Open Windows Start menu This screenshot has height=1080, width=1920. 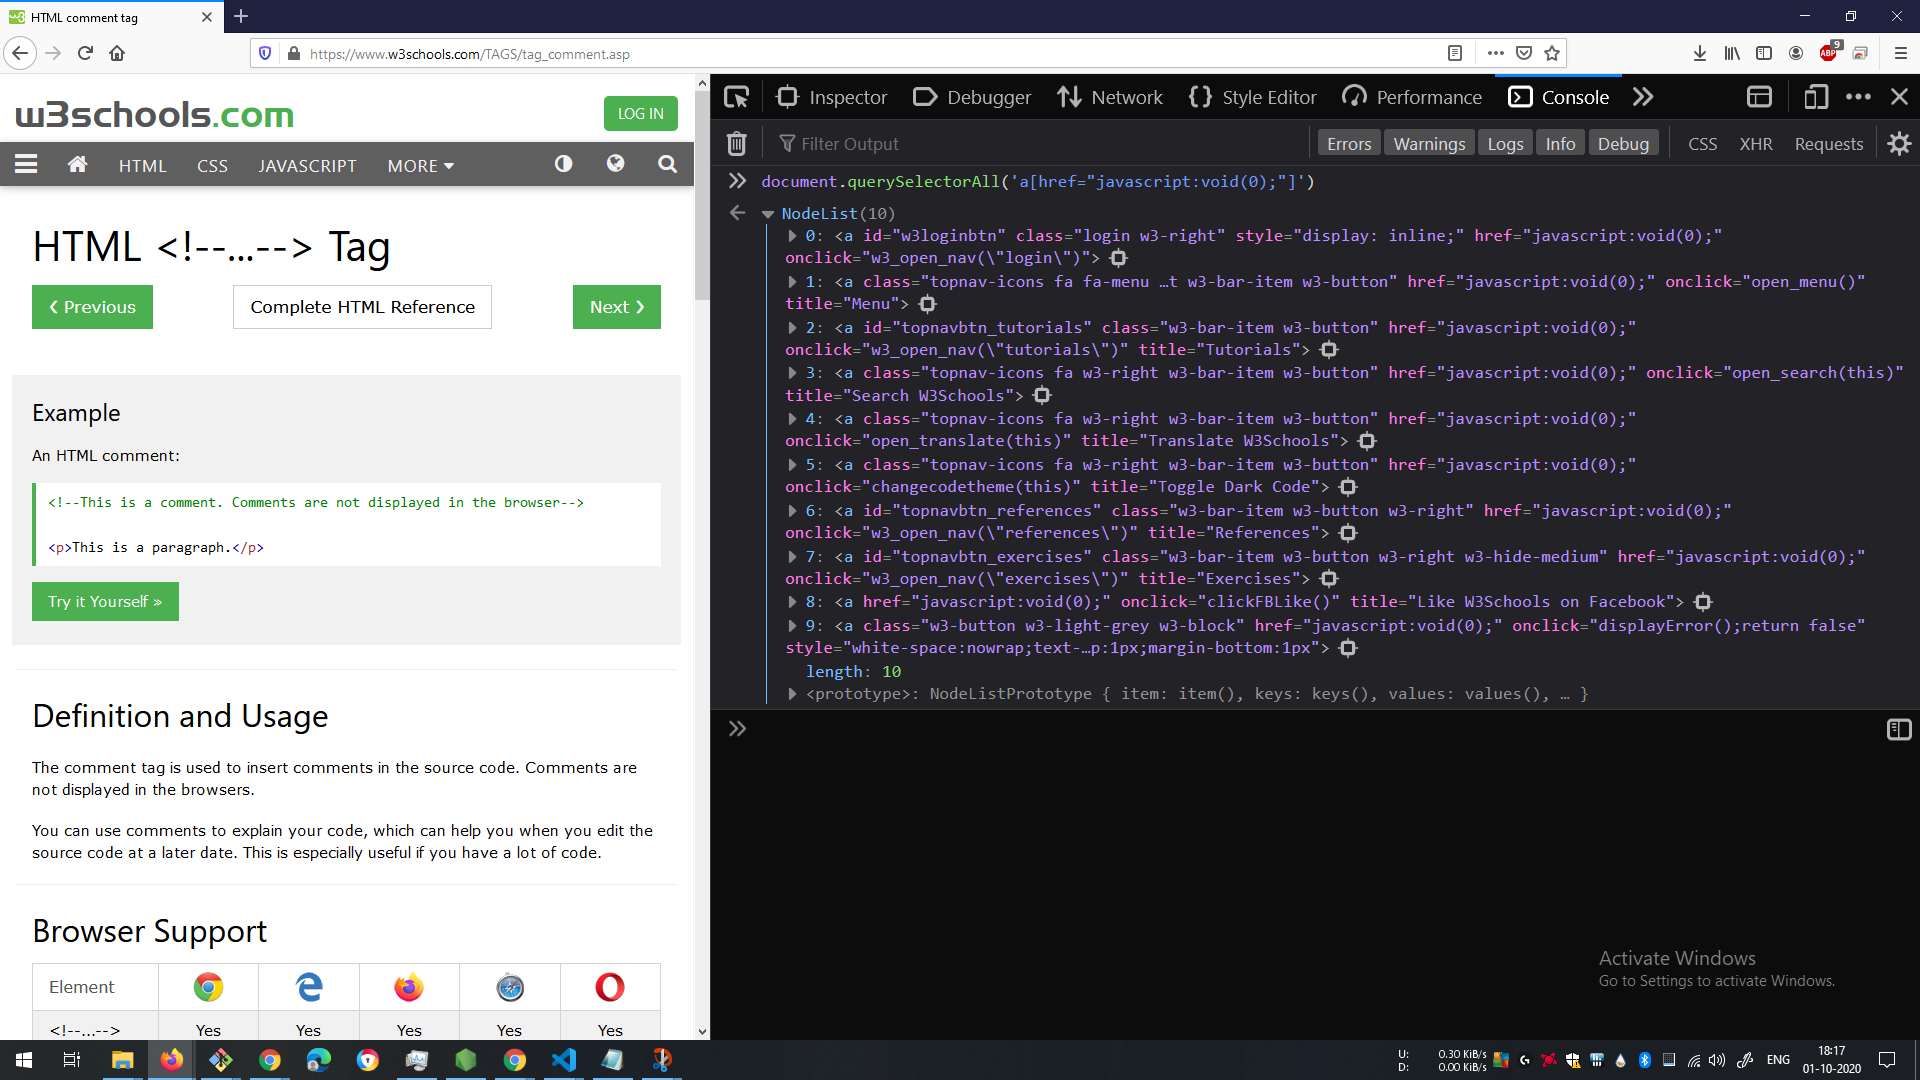pyautogui.click(x=24, y=1060)
